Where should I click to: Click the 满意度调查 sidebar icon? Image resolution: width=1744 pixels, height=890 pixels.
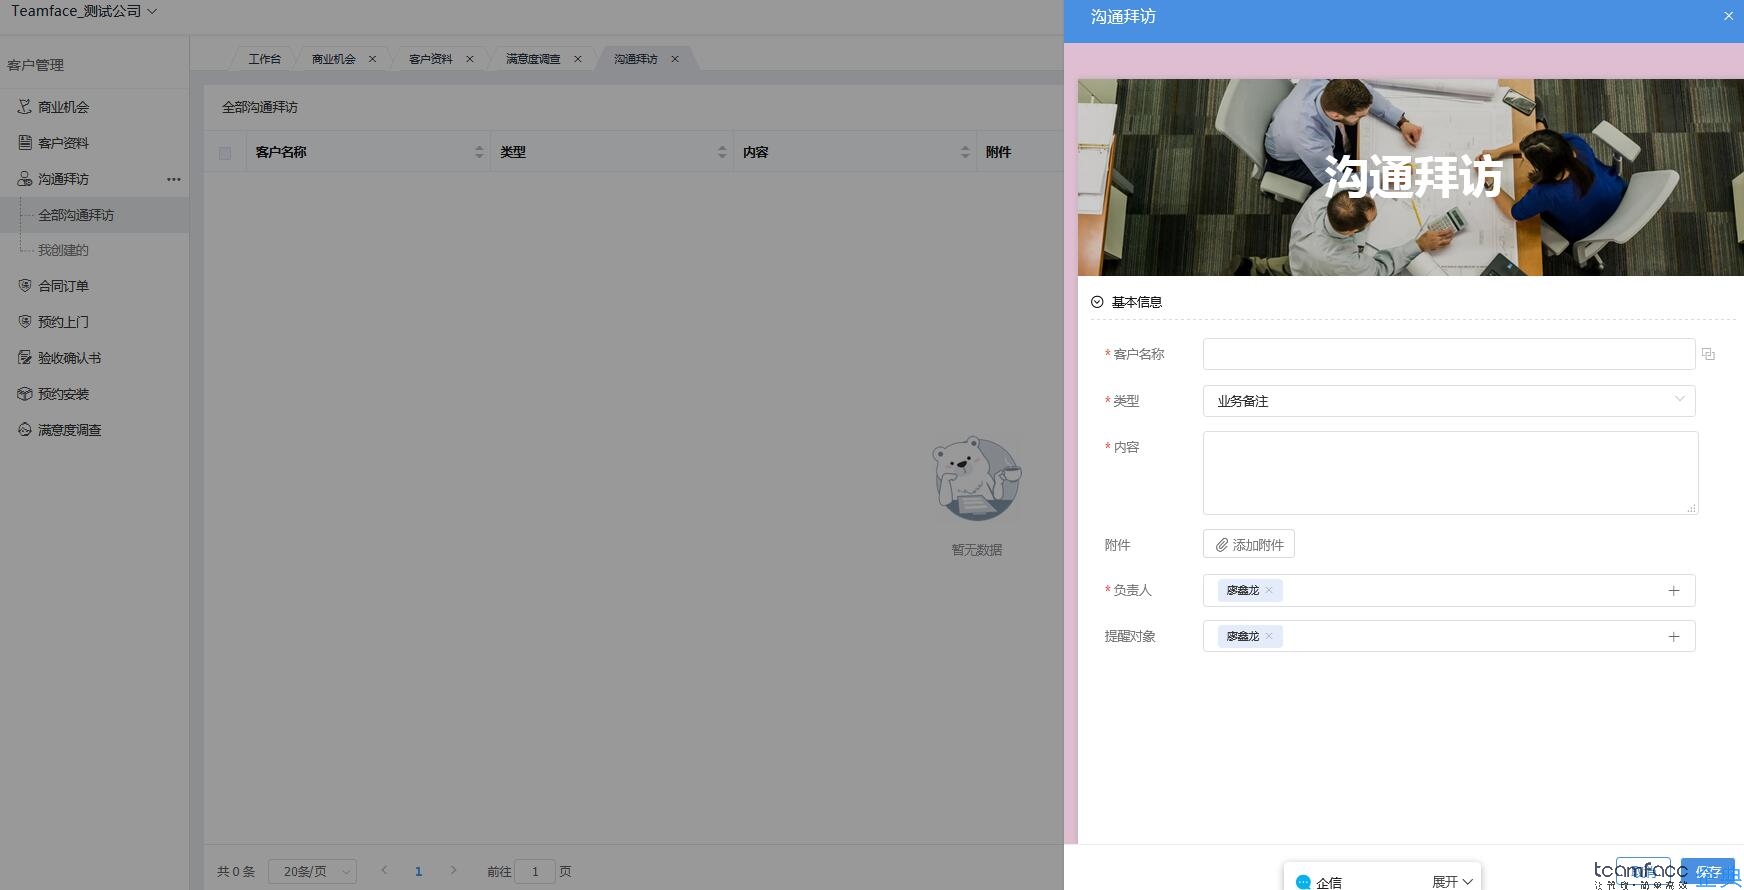25,429
